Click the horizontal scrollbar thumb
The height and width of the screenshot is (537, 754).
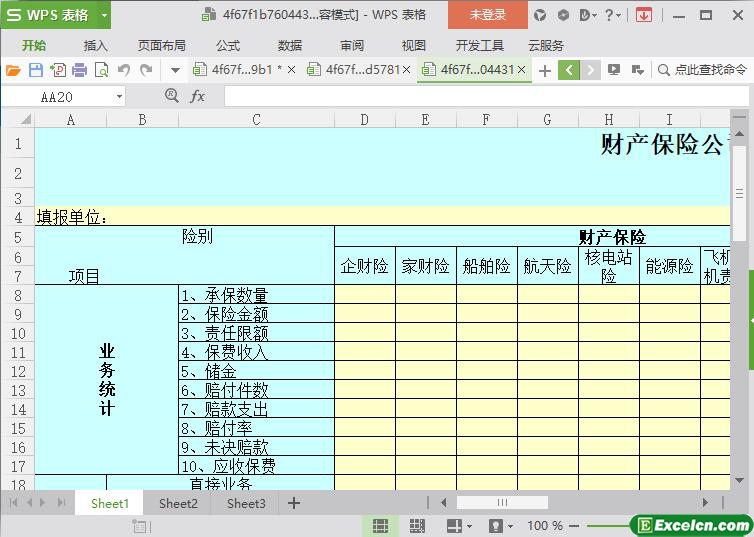pyautogui.click(x=502, y=503)
